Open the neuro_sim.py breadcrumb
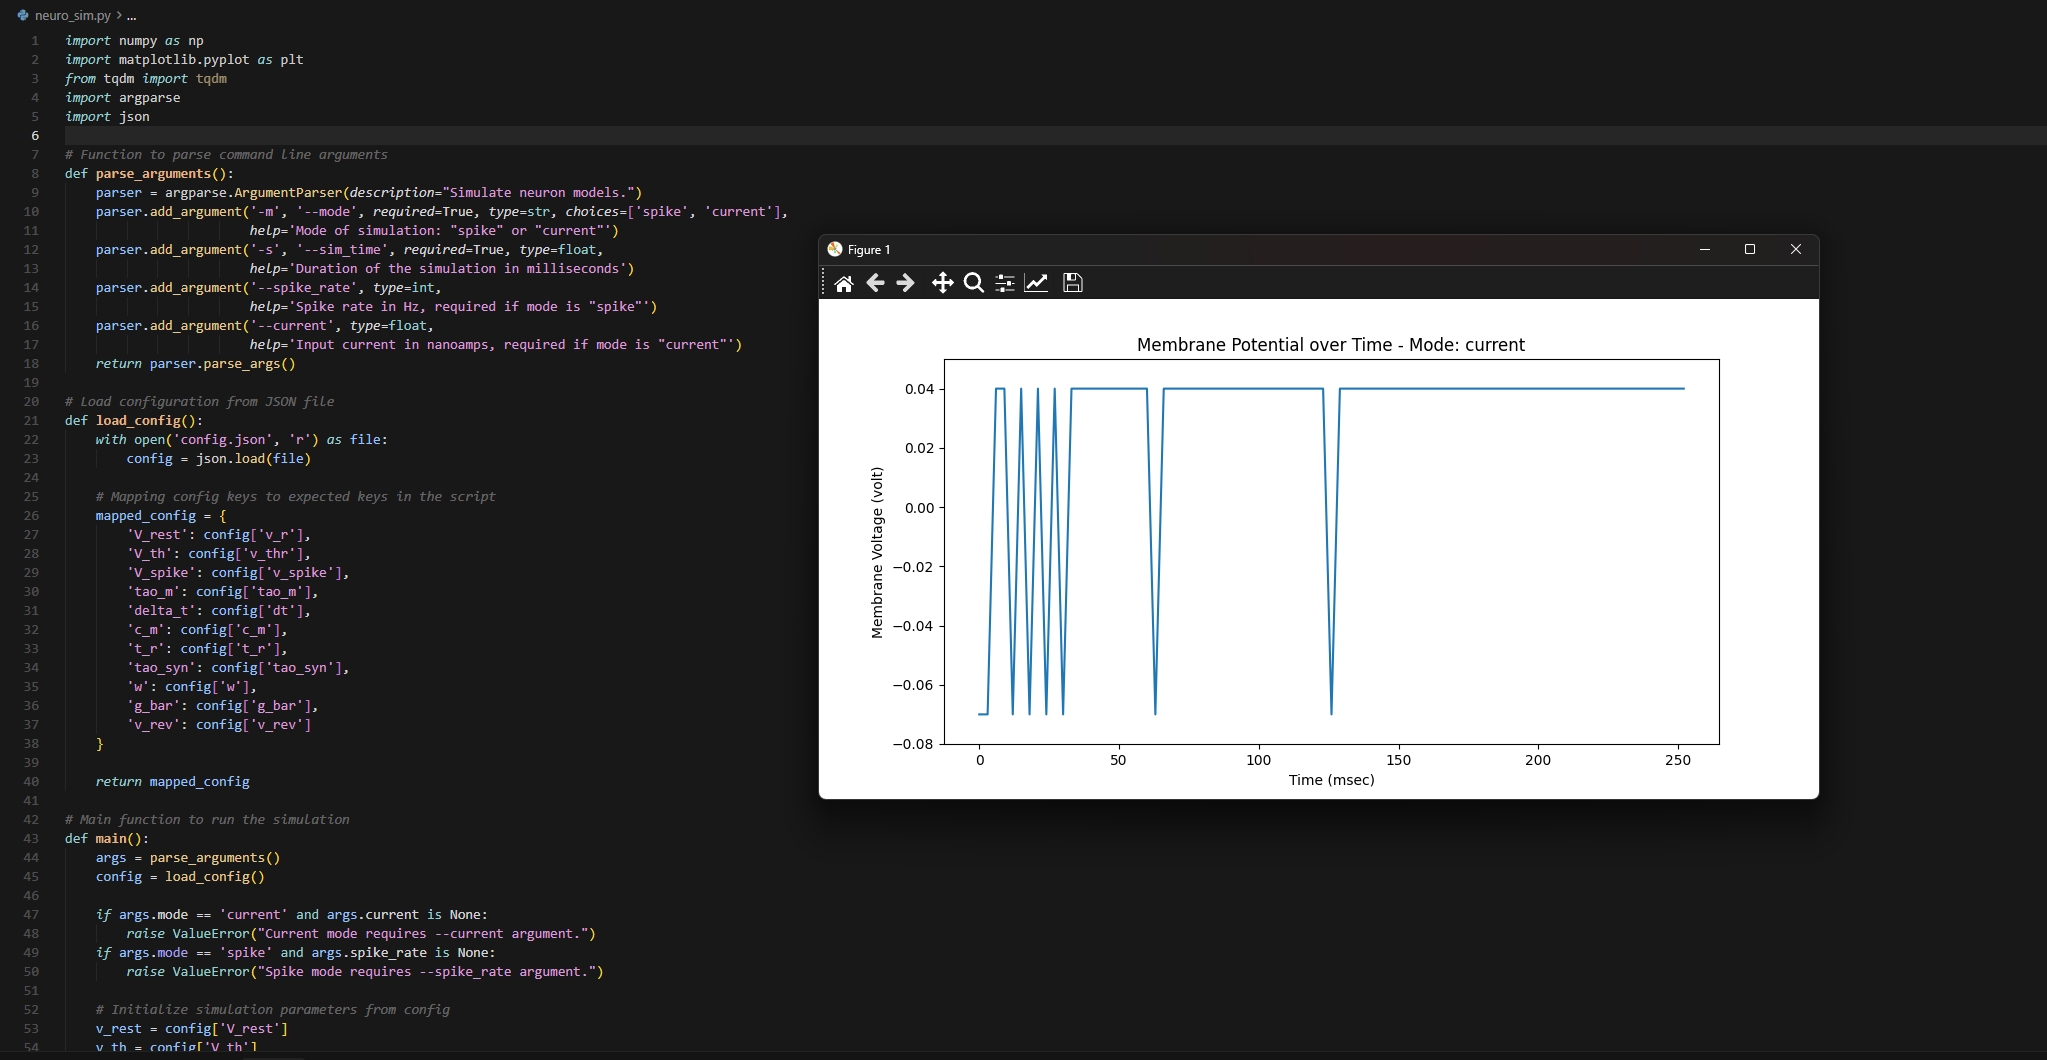 point(72,15)
